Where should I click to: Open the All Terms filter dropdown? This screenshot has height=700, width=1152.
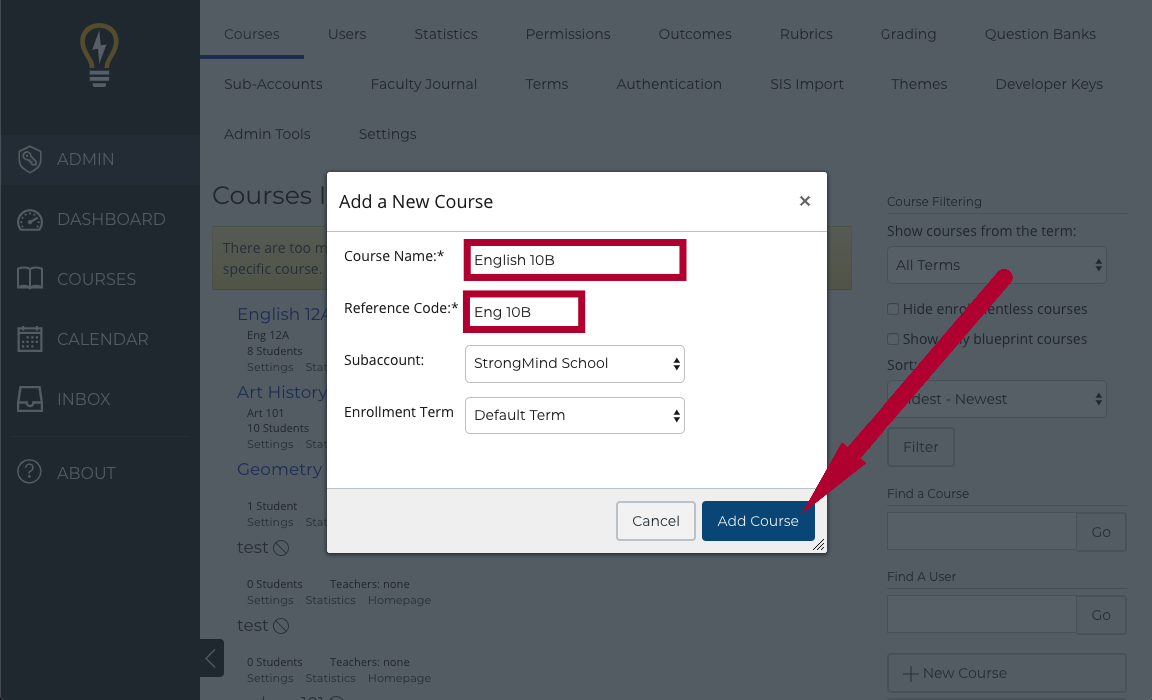(x=996, y=265)
